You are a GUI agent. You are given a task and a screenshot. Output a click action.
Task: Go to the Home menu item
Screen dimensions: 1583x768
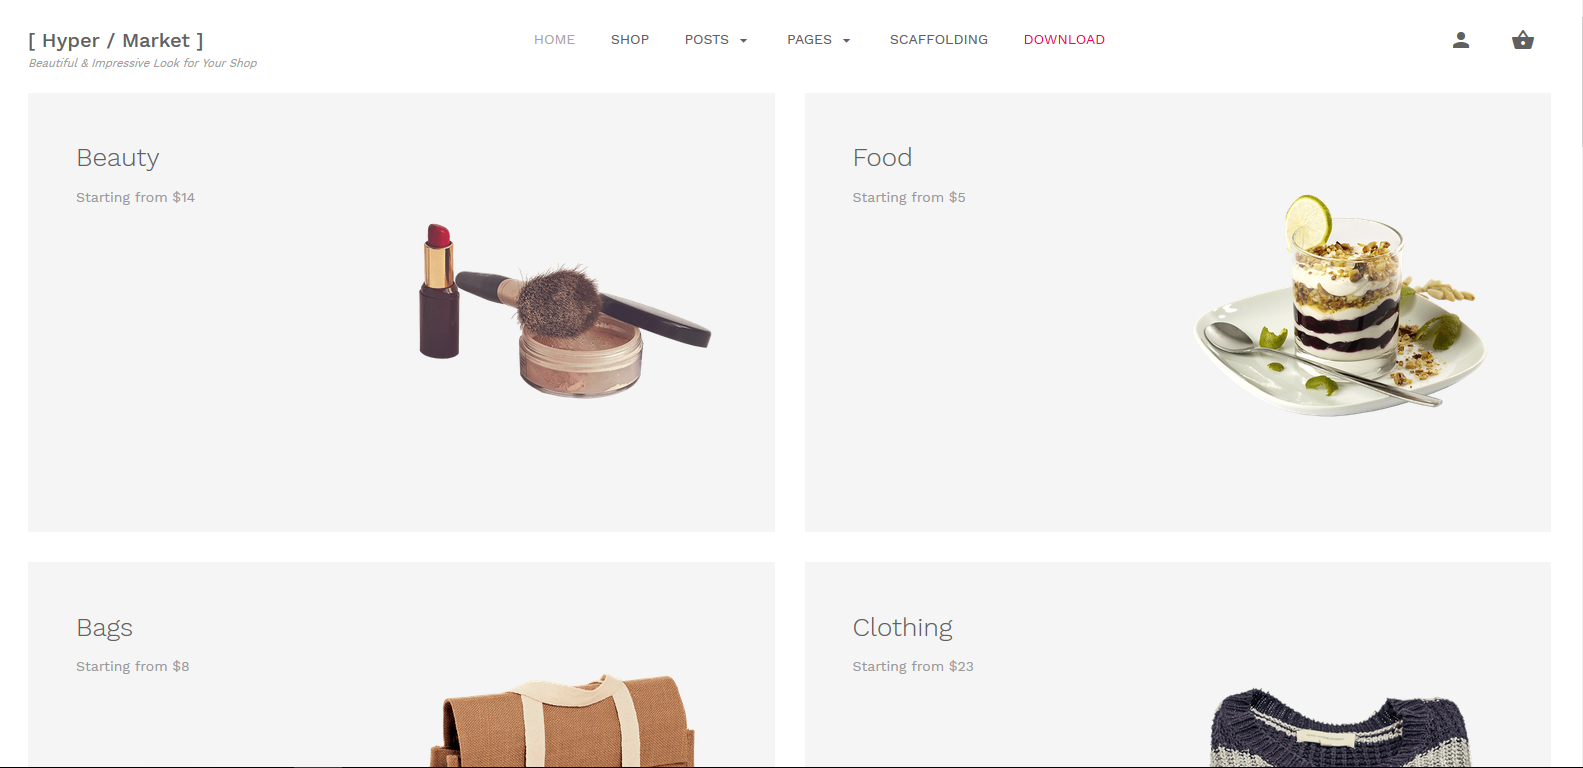pyautogui.click(x=554, y=40)
